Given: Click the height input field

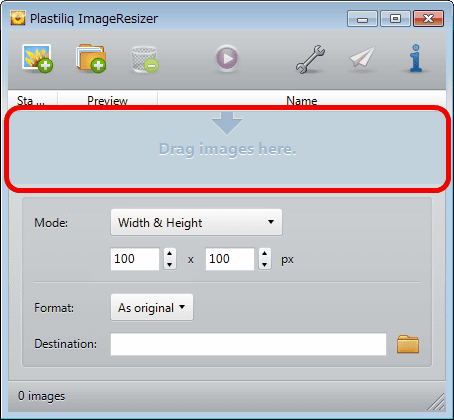Looking at the screenshot, I should pos(230,259).
